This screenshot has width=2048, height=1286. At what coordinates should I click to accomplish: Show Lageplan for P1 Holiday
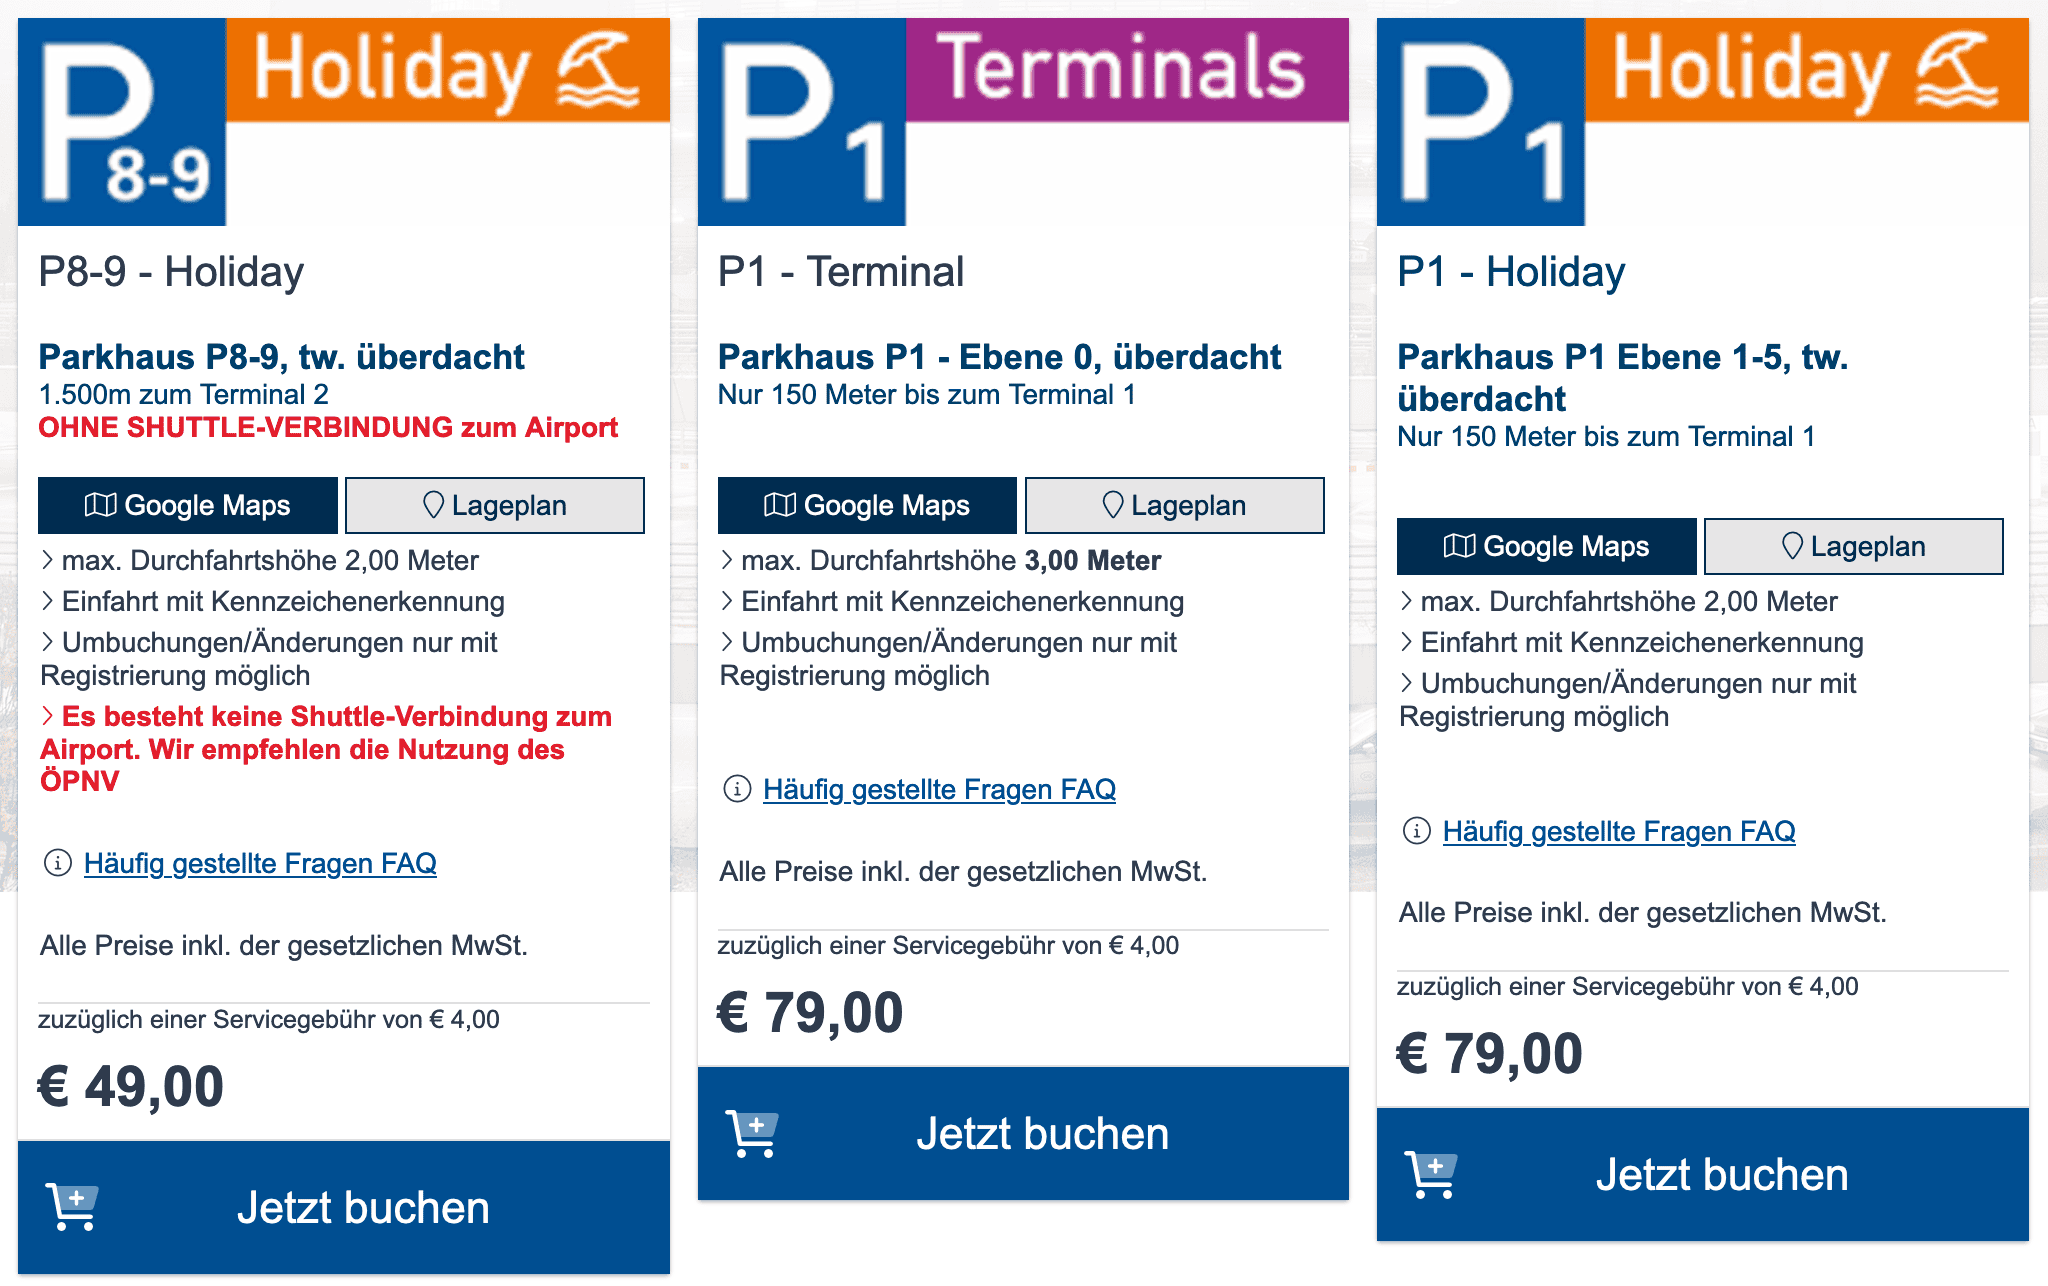(1853, 547)
